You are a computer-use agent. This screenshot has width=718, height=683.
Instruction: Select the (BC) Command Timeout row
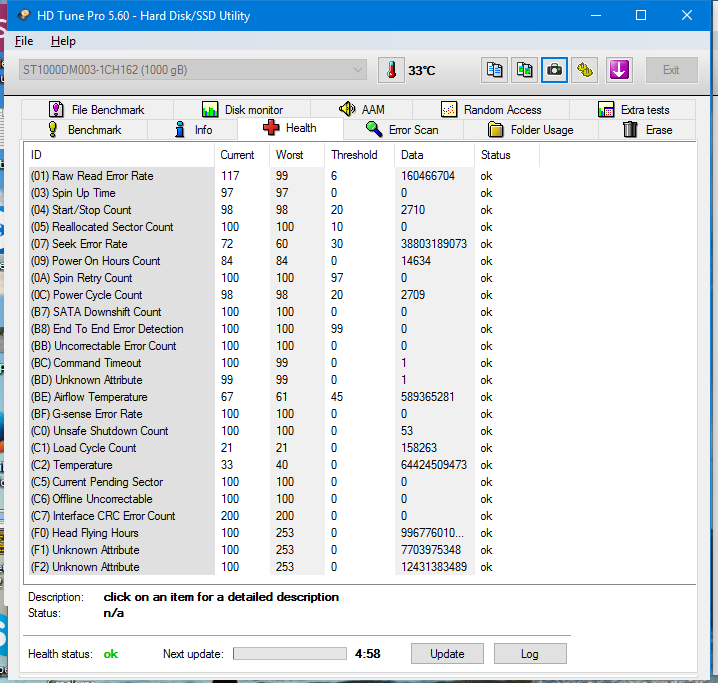coord(284,363)
